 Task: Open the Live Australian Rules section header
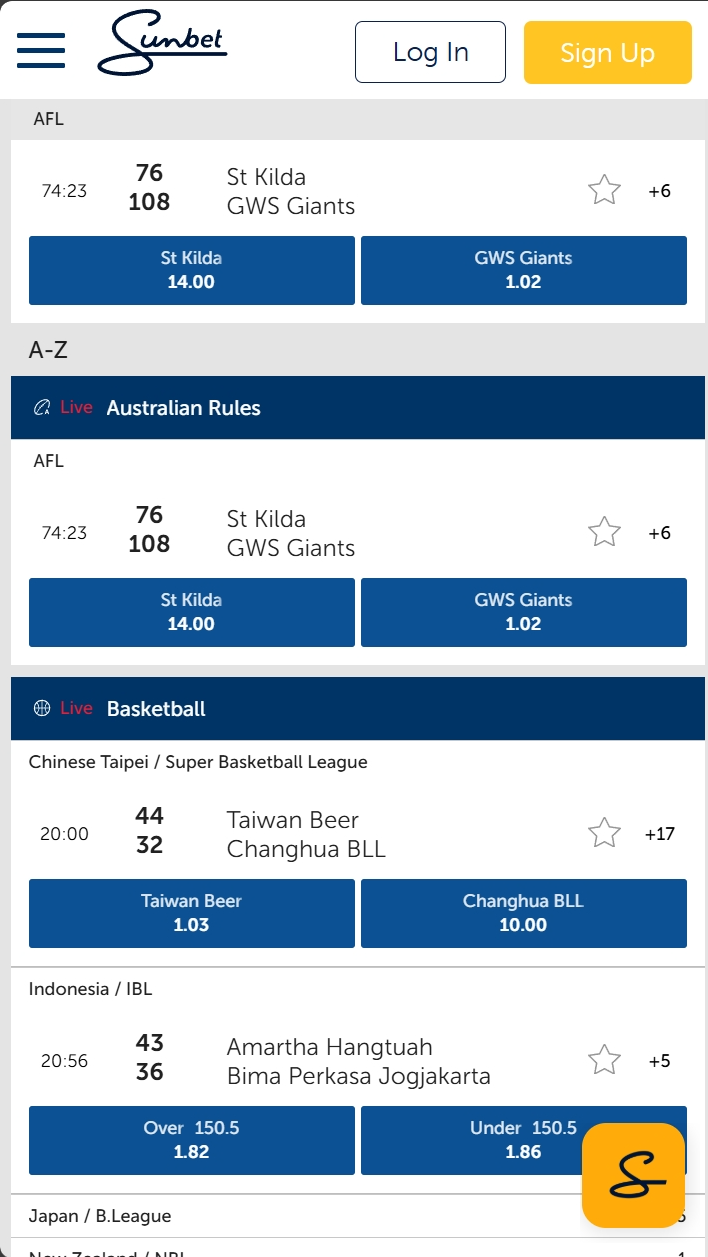183,408
